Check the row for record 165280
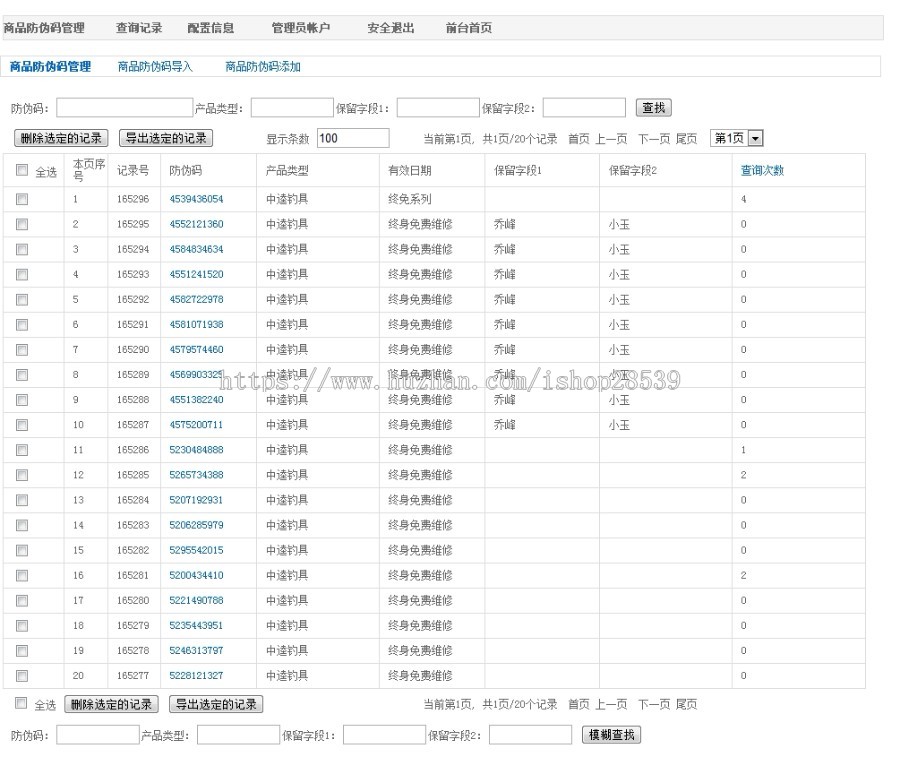The height and width of the screenshot is (757, 900). click(22, 601)
